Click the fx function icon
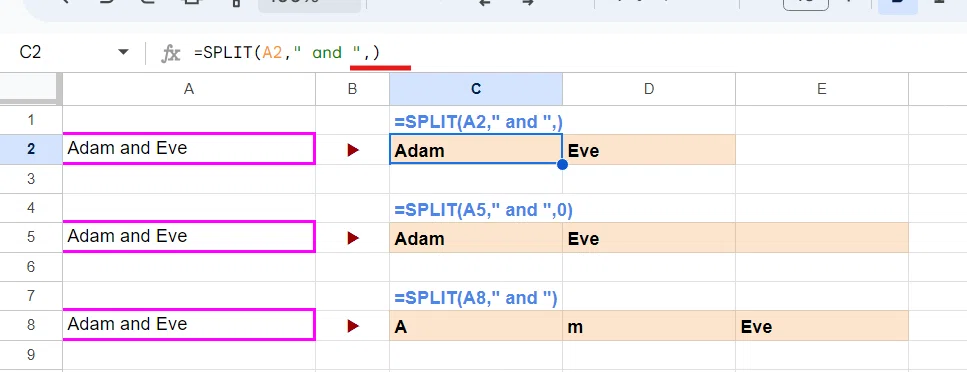The image size is (967, 372). click(170, 54)
